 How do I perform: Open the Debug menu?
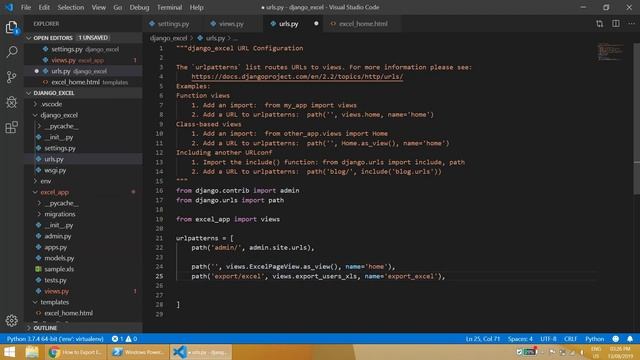(139, 7)
